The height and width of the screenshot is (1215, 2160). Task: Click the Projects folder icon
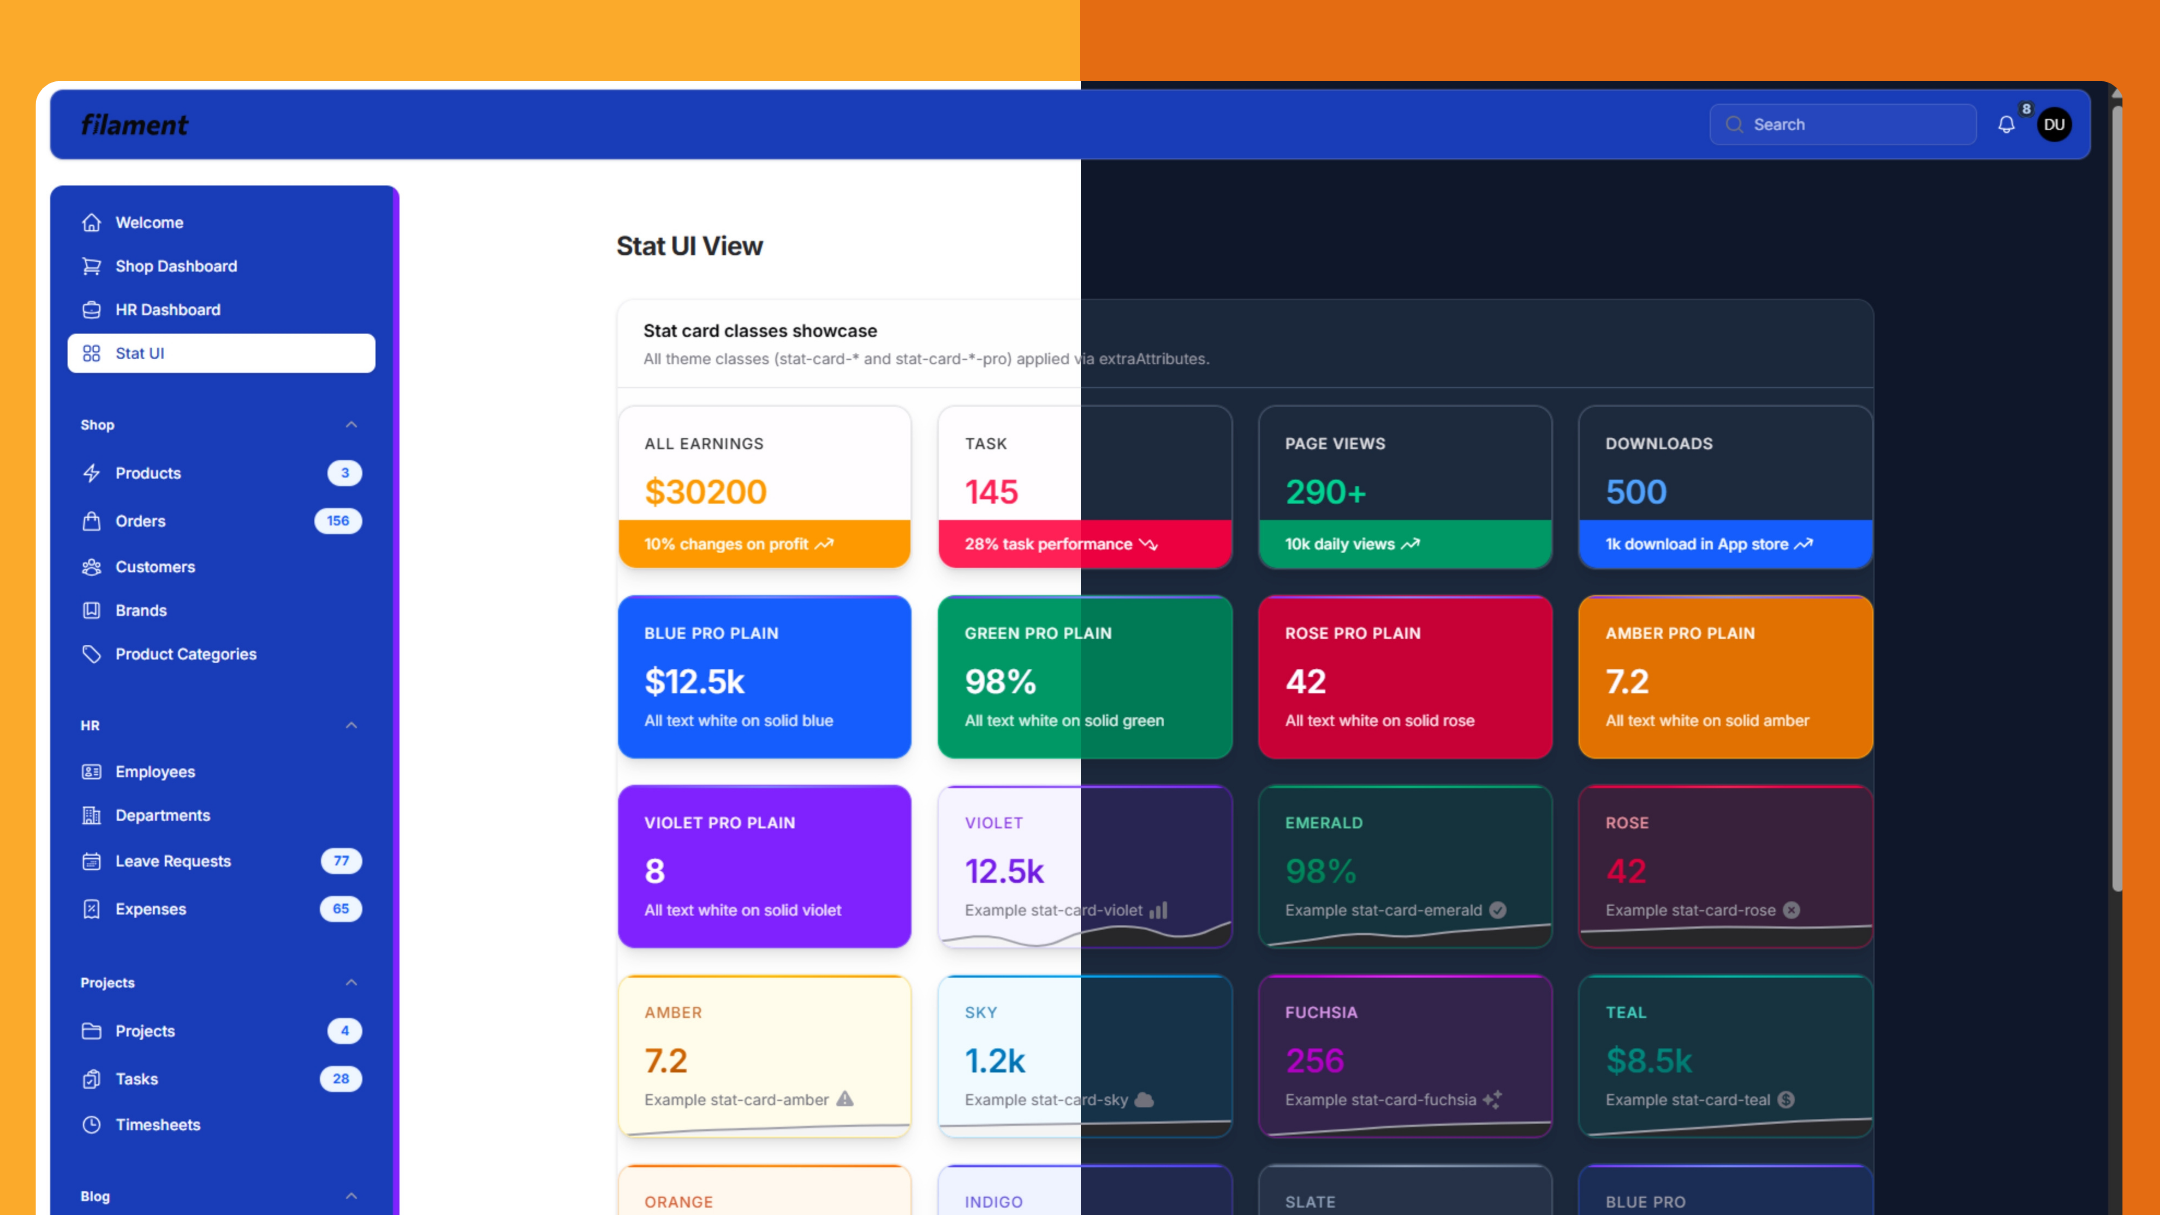(x=91, y=1031)
